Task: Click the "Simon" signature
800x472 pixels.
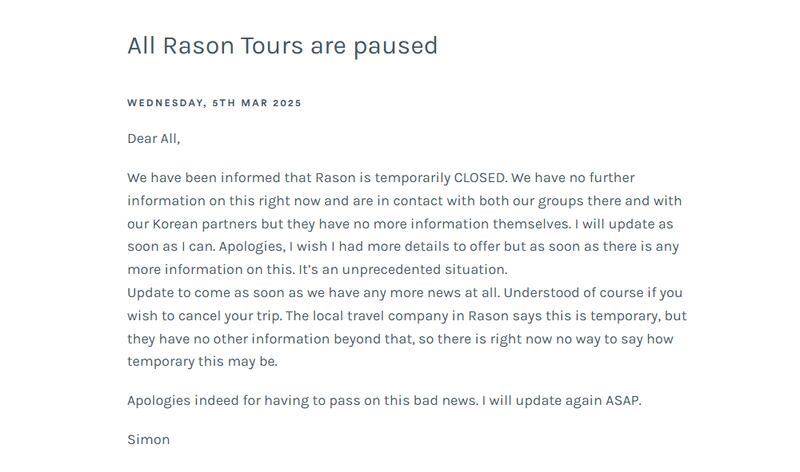Action: click(x=148, y=439)
